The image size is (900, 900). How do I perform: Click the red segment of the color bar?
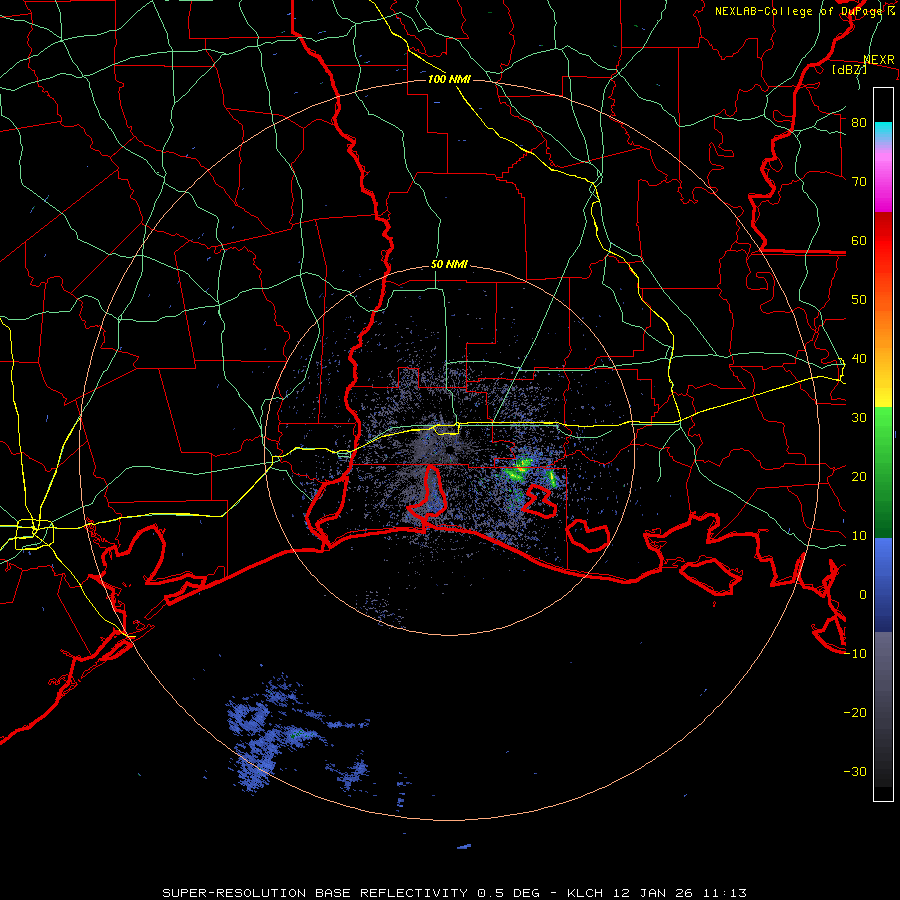tap(883, 241)
